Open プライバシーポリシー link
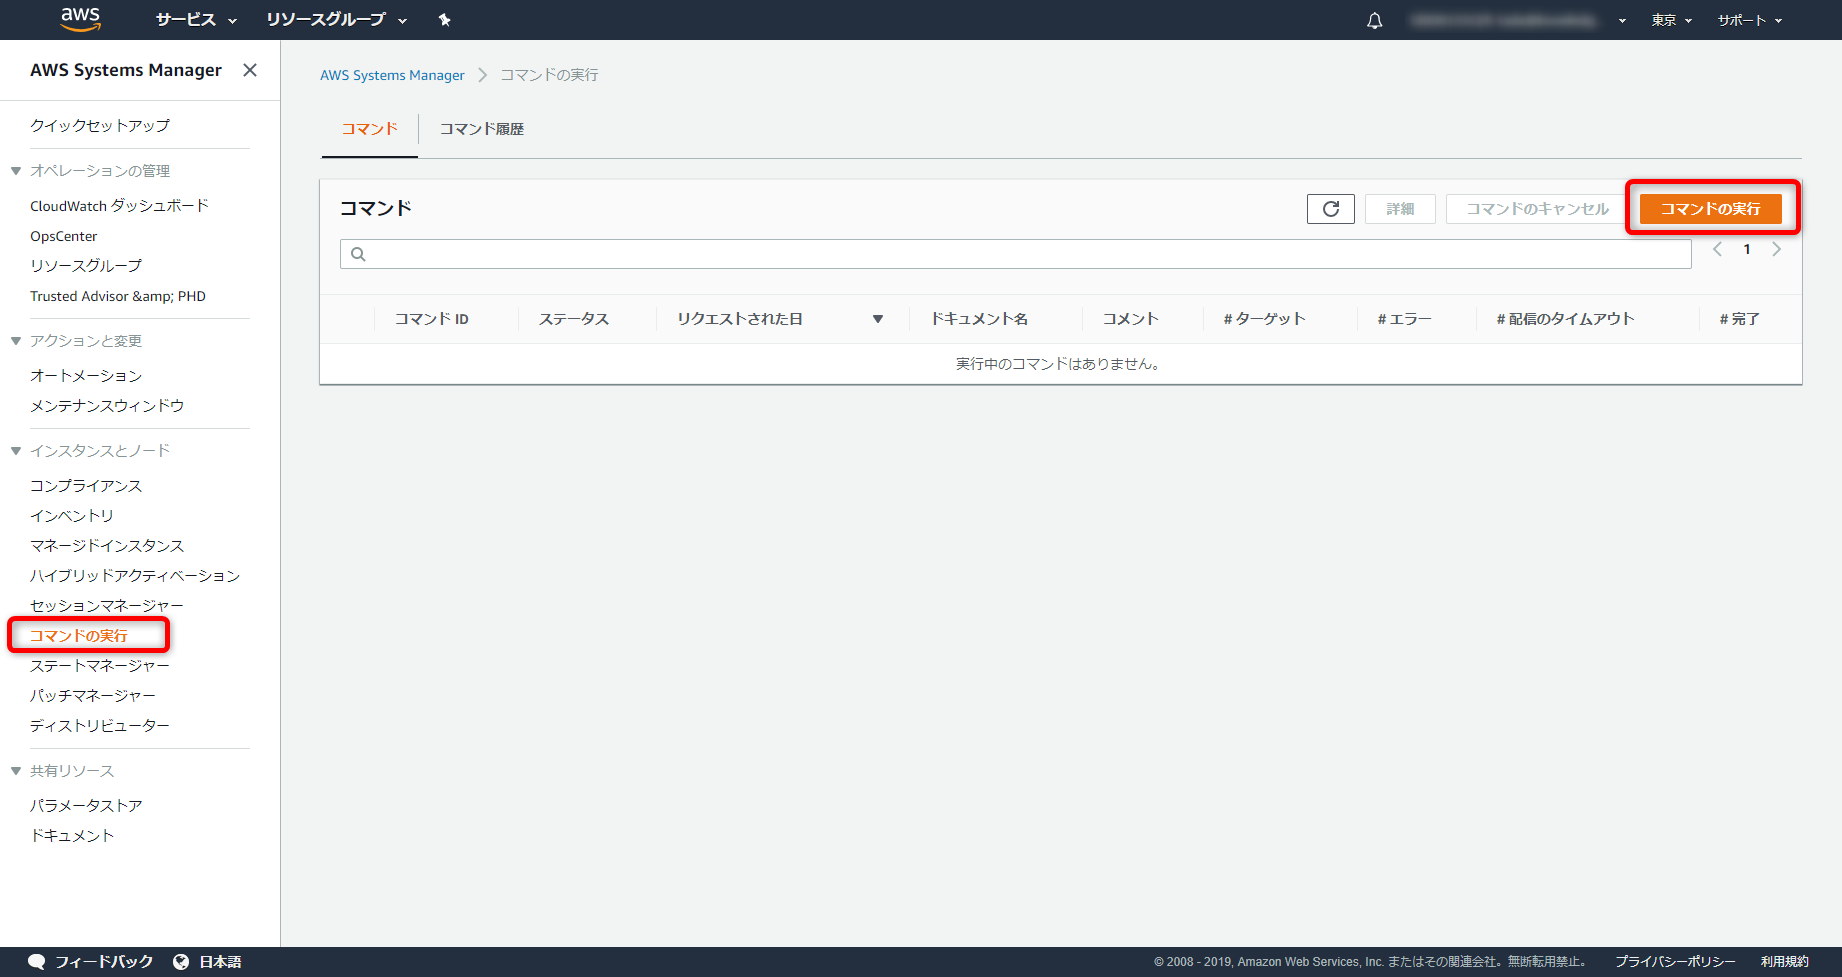Image resolution: width=1842 pixels, height=977 pixels. (1675, 962)
